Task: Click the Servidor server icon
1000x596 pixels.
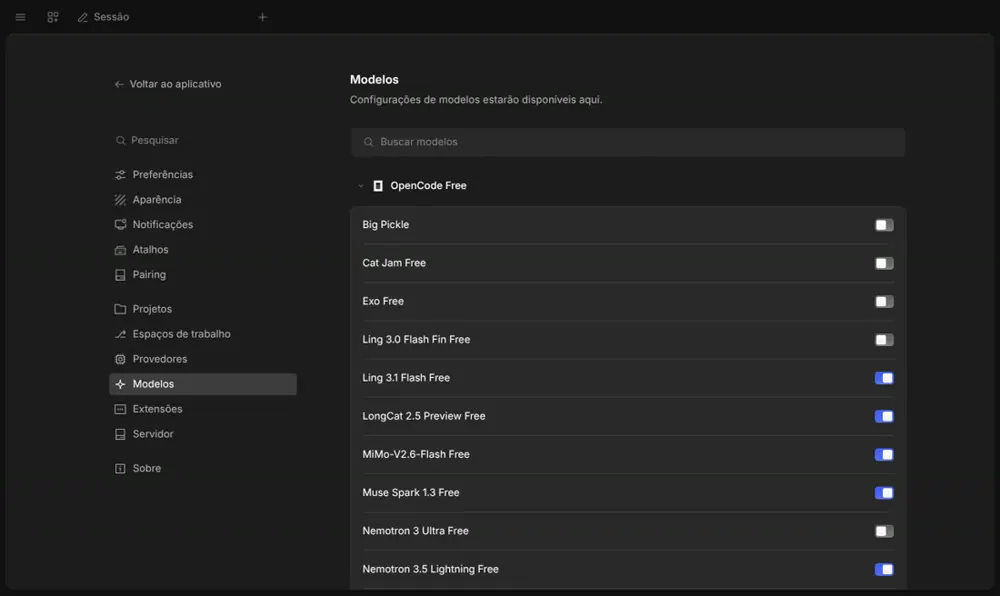Action: 120,434
